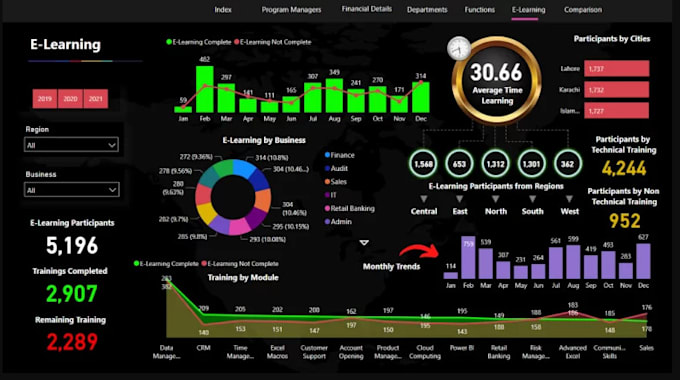This screenshot has width=680, height=380.
Task: Click Cloud Computing module axis label
Action: (425, 352)
